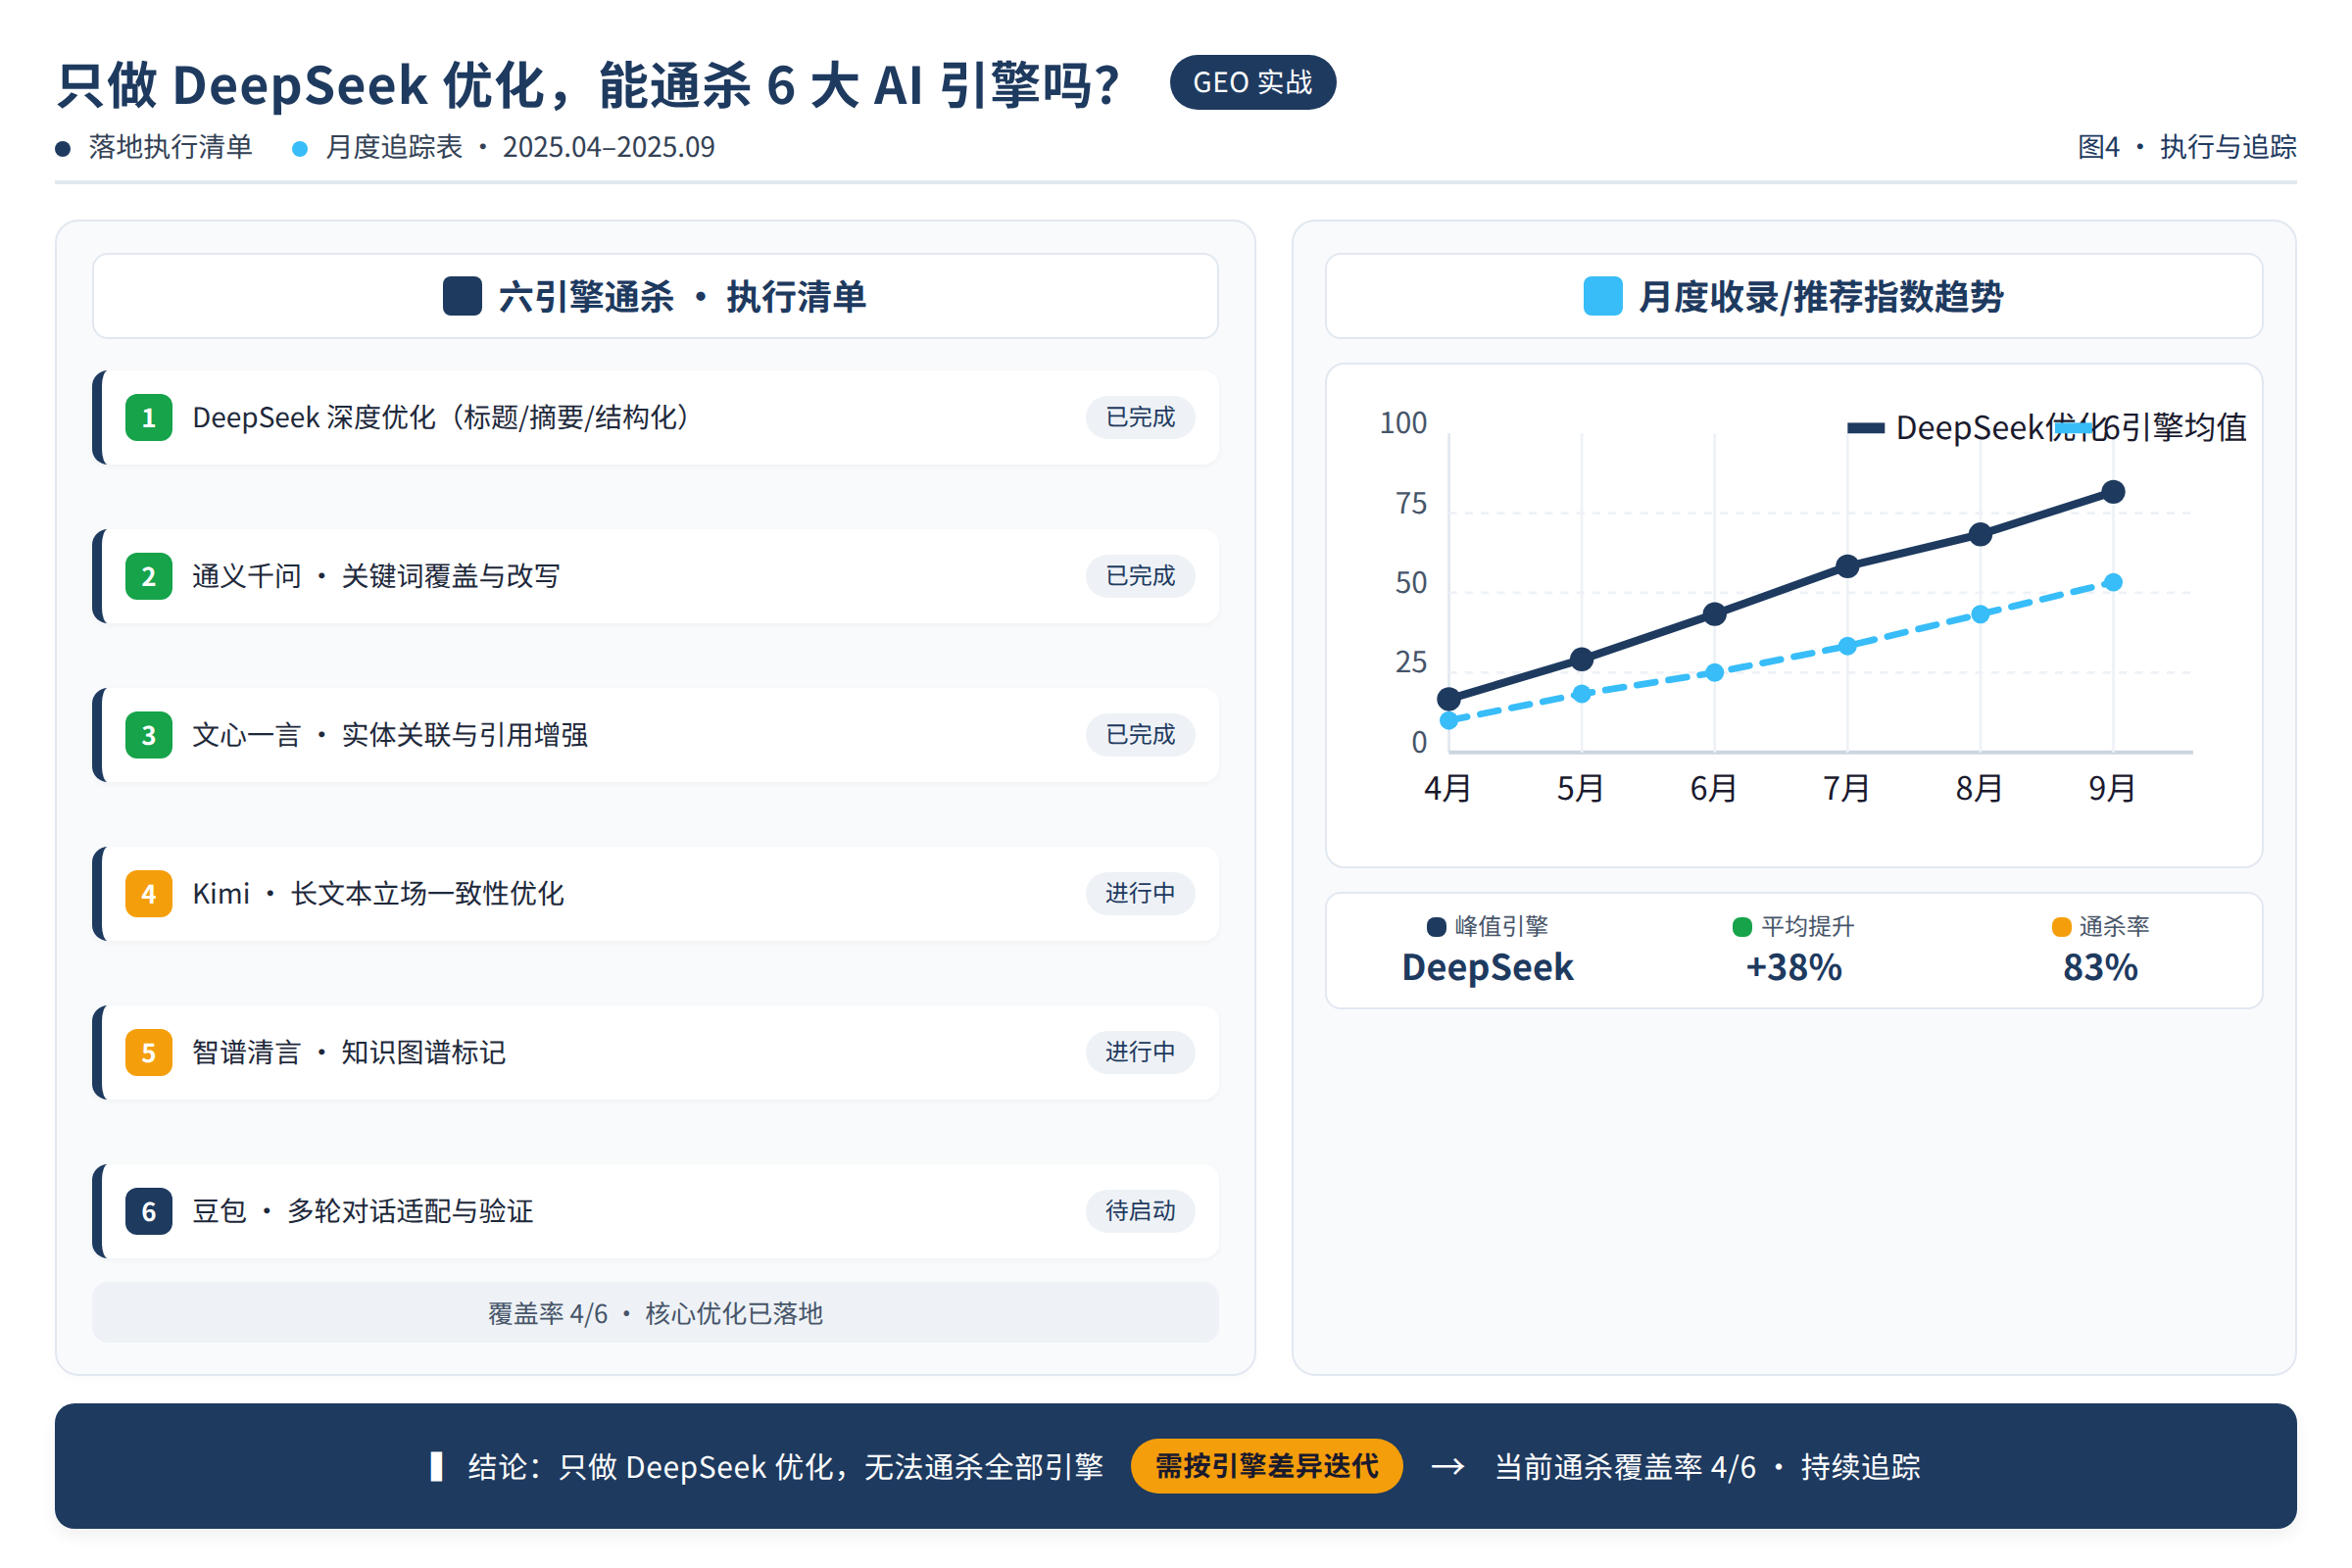Click 图4 · 执行与追踪 caption
This screenshot has width=2352, height=1568.
[x=2187, y=147]
